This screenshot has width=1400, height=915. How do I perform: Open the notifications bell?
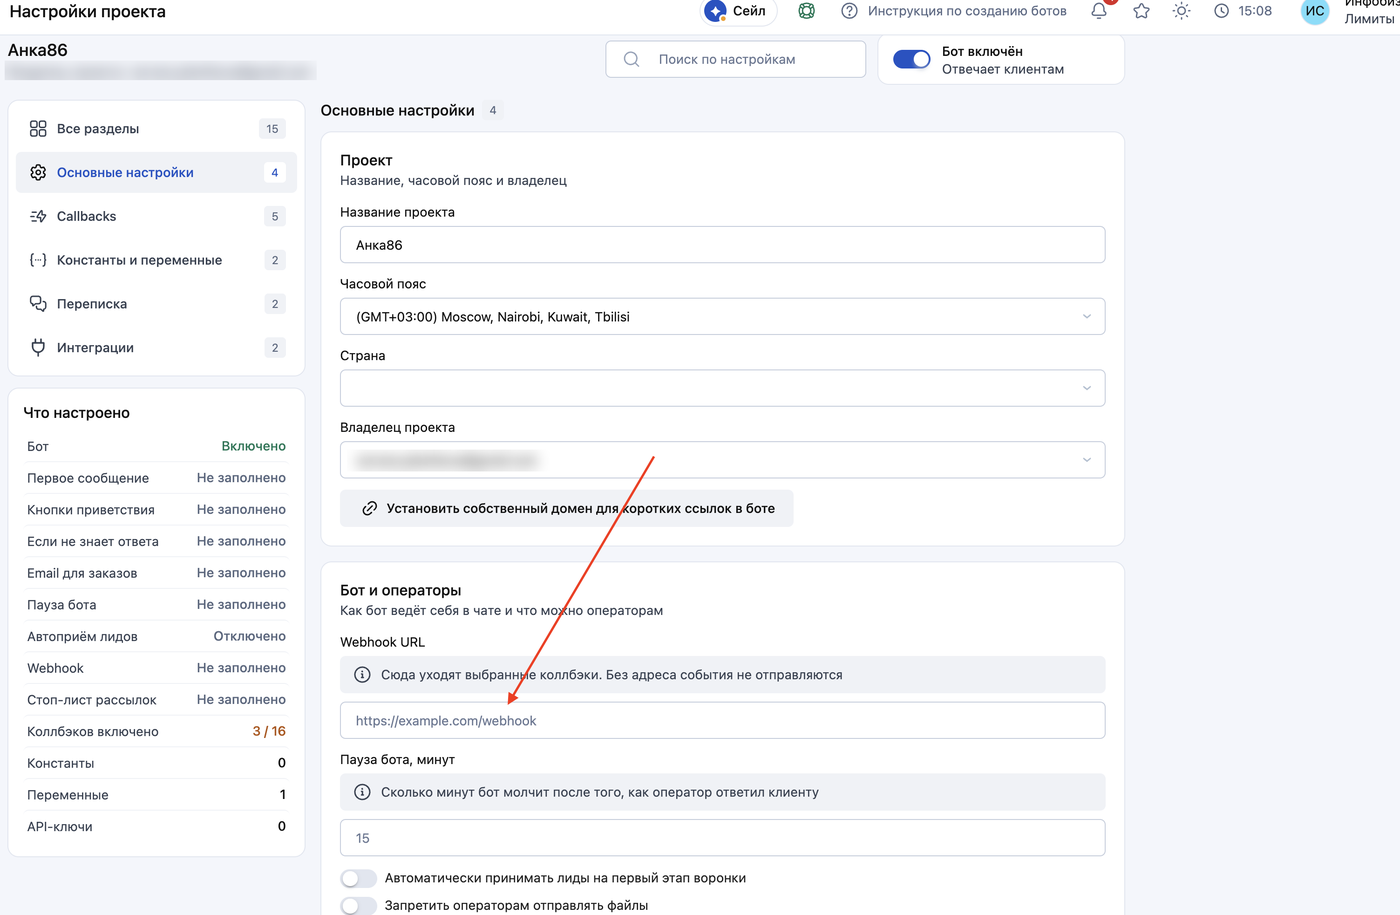click(x=1099, y=11)
